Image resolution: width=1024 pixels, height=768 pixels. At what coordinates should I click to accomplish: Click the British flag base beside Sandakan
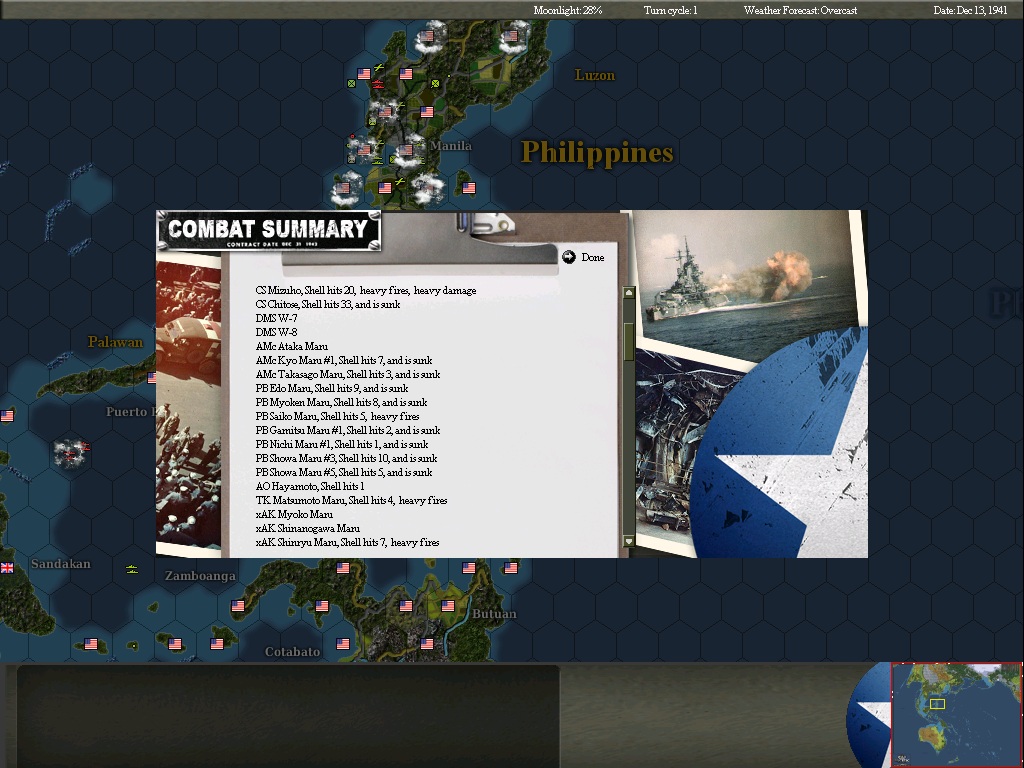pyautogui.click(x=7, y=568)
